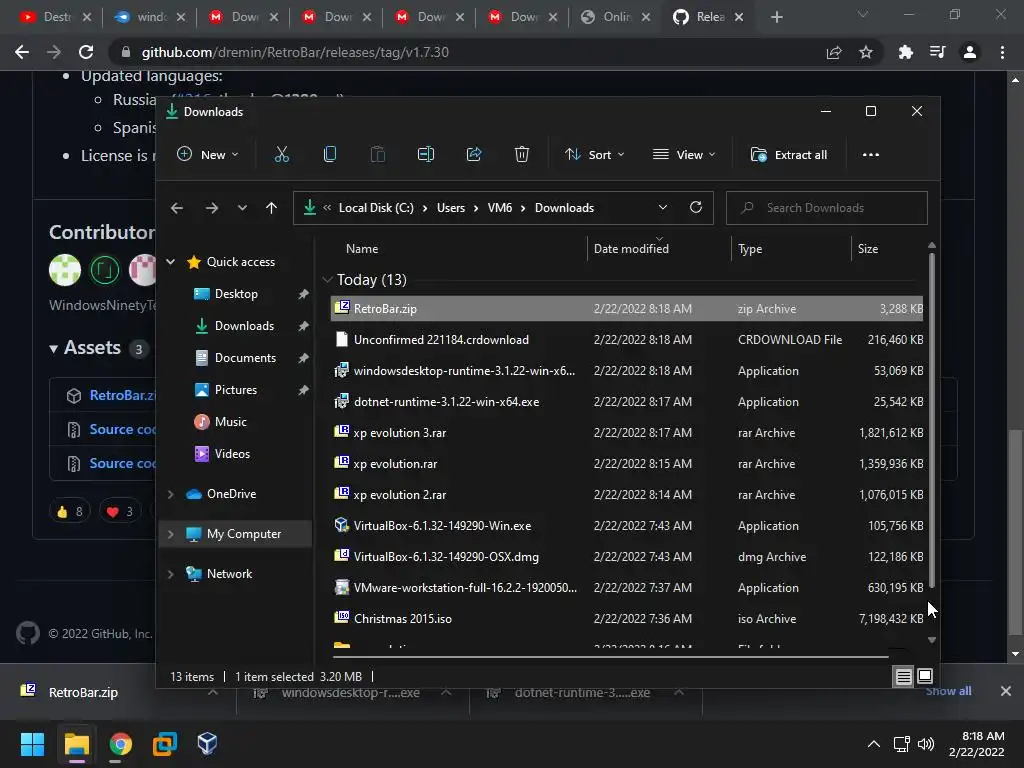Image resolution: width=1024 pixels, height=768 pixels.
Task: Switch to the Destr YouTube tab
Action: tap(56, 17)
